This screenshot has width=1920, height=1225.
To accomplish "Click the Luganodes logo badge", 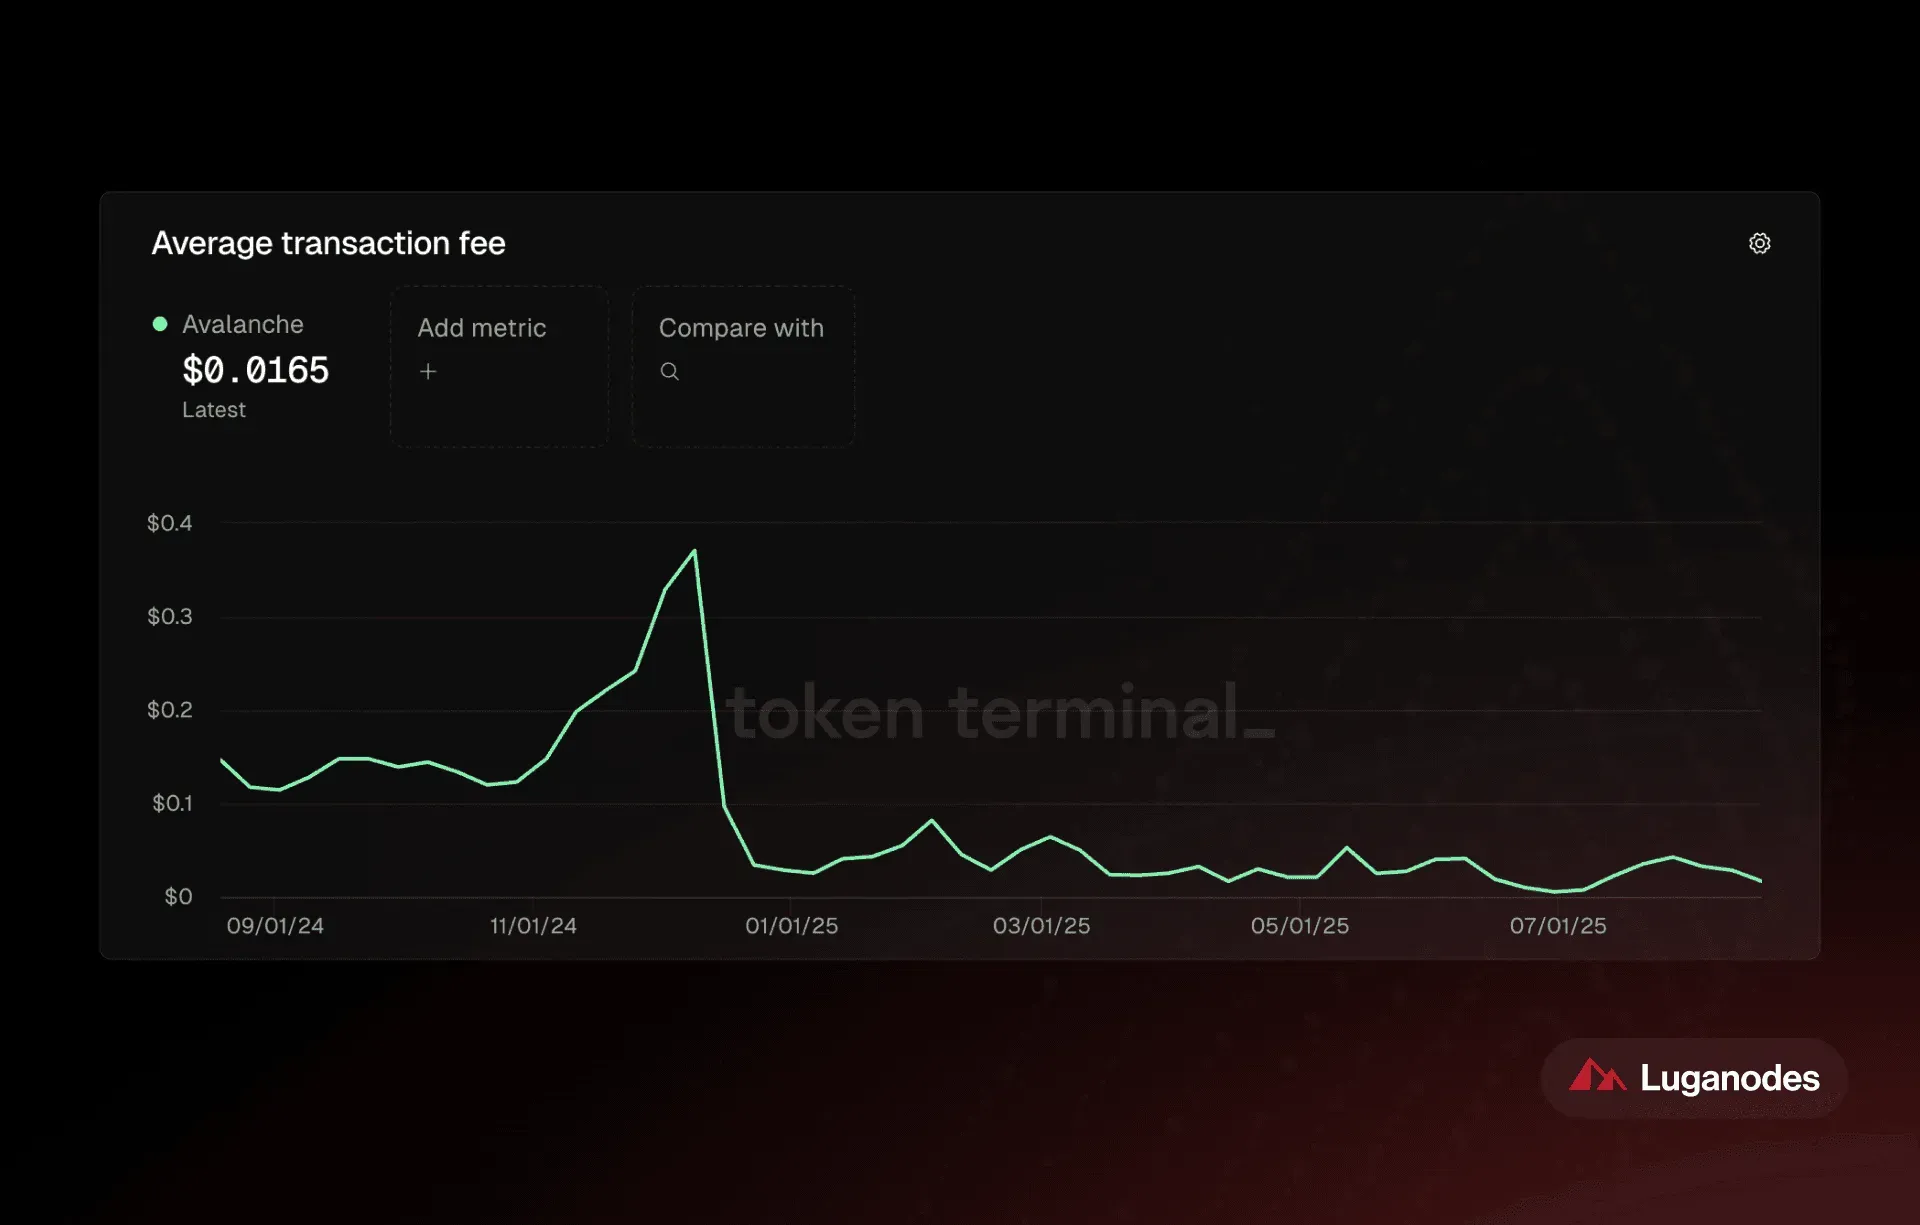I will tap(1694, 1077).
